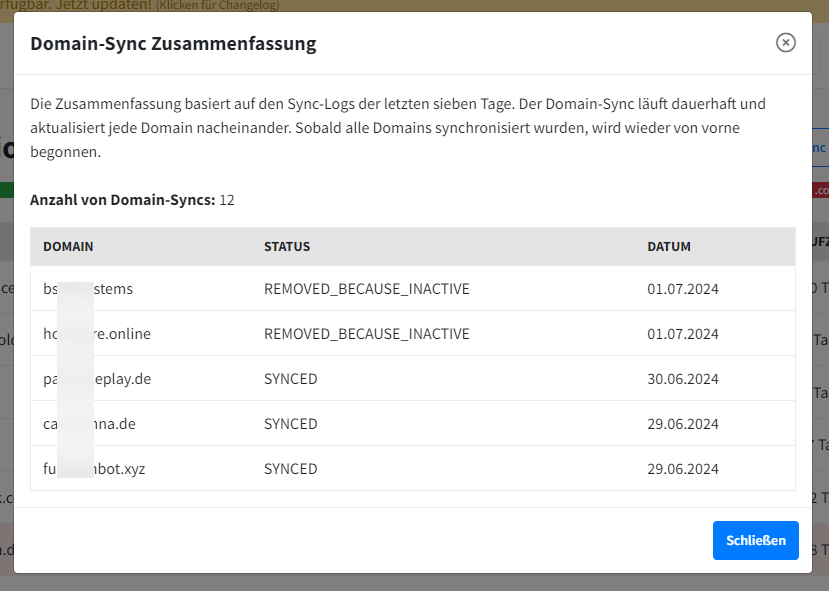Select the domain ending in nbot.xyz
This screenshot has width=829, height=591.
point(94,469)
